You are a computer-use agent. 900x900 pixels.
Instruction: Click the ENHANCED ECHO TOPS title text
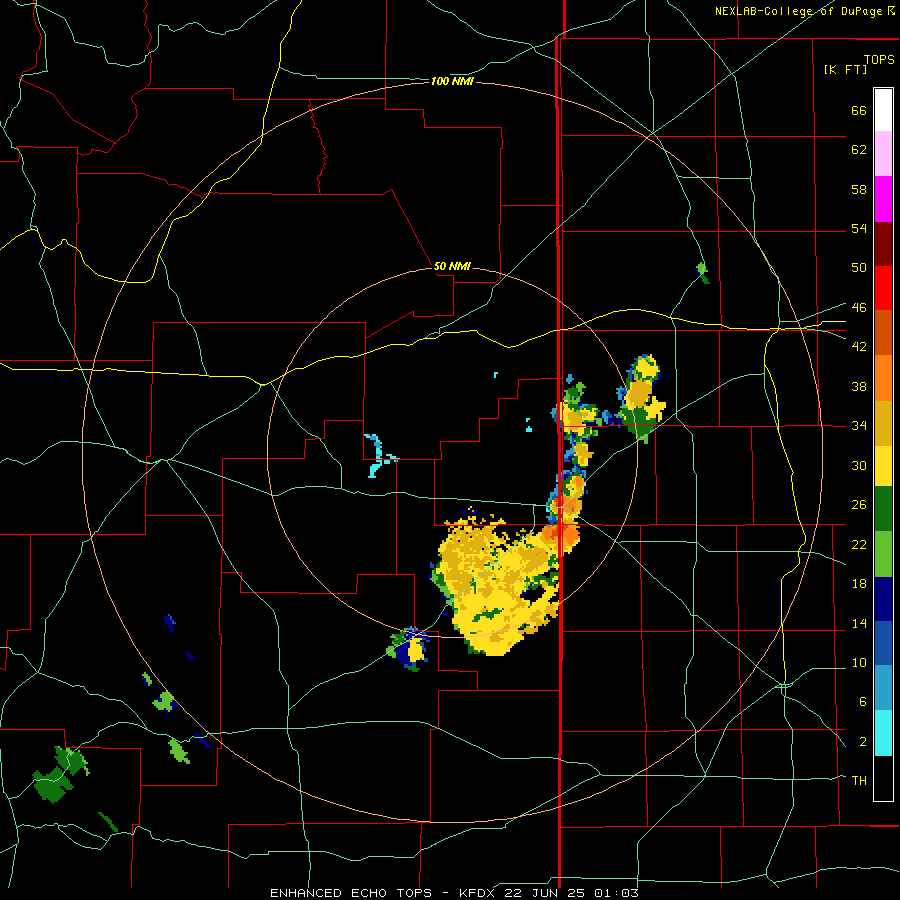[351, 893]
